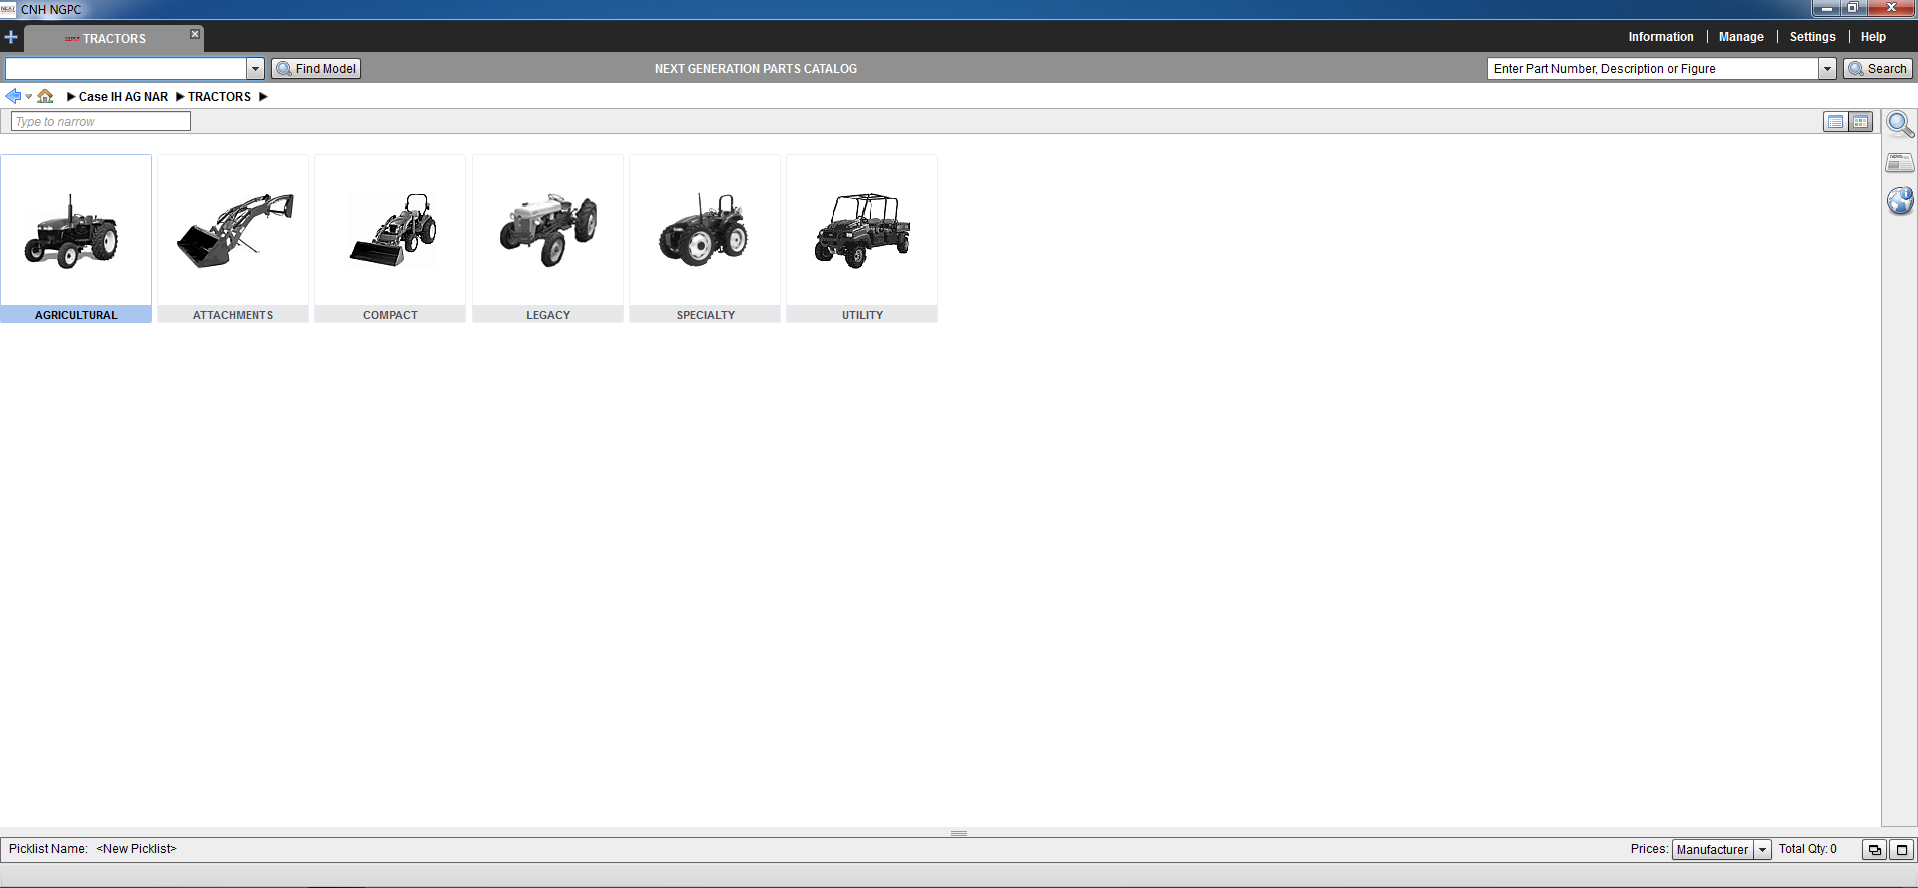Expand the model selector dropdown arrow
The height and width of the screenshot is (888, 1918).
(255, 69)
